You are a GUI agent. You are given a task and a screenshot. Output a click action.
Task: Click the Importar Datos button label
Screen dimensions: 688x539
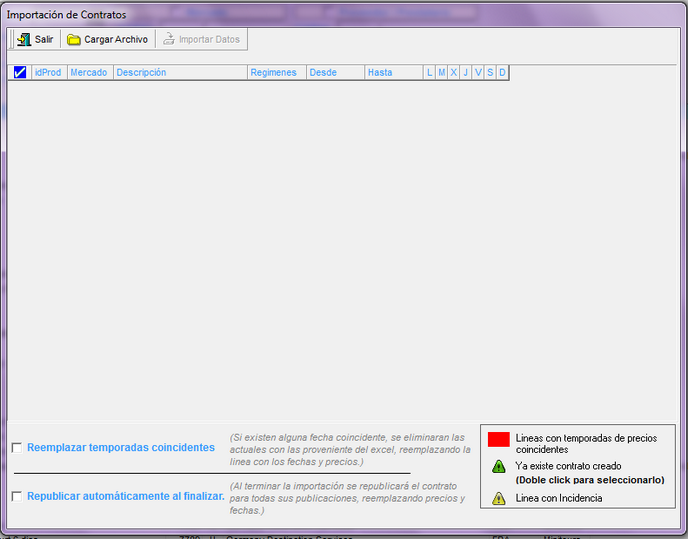tap(209, 40)
